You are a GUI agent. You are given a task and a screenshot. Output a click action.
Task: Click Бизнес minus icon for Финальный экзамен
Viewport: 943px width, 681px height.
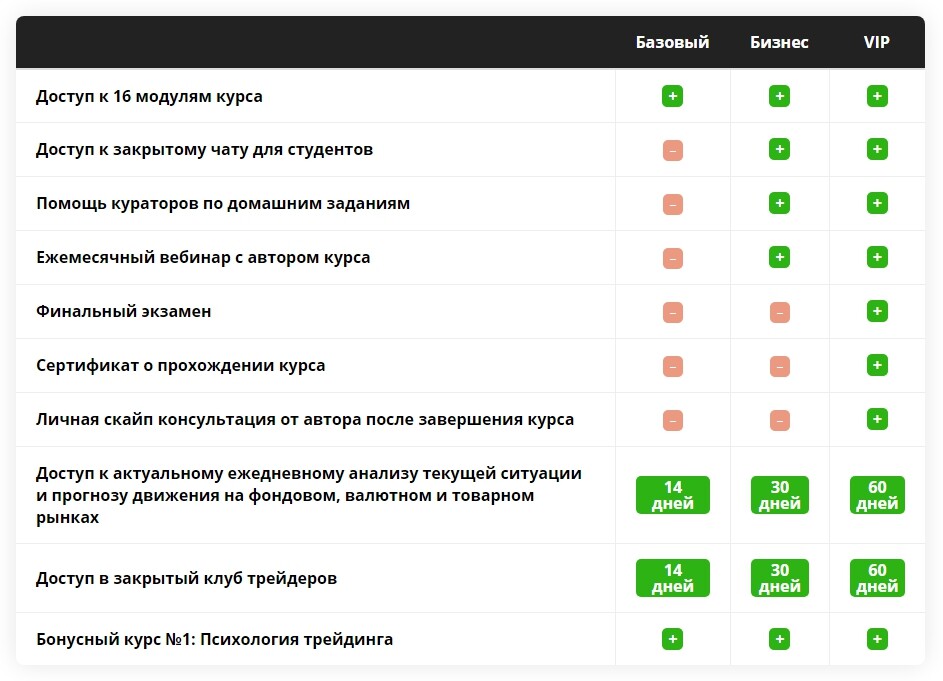tap(779, 312)
